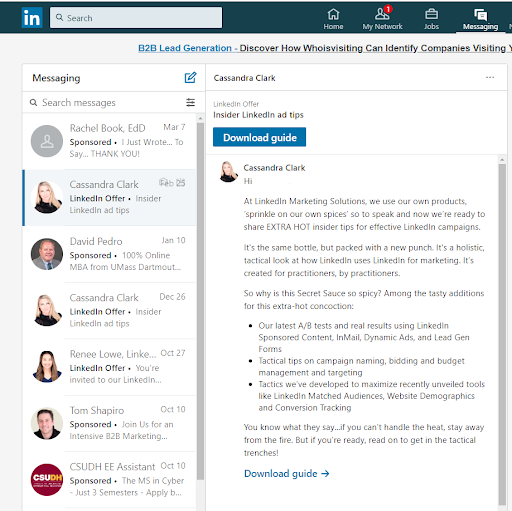Click Renee Lowe's profile photo
512x511 pixels.
click(x=47, y=367)
